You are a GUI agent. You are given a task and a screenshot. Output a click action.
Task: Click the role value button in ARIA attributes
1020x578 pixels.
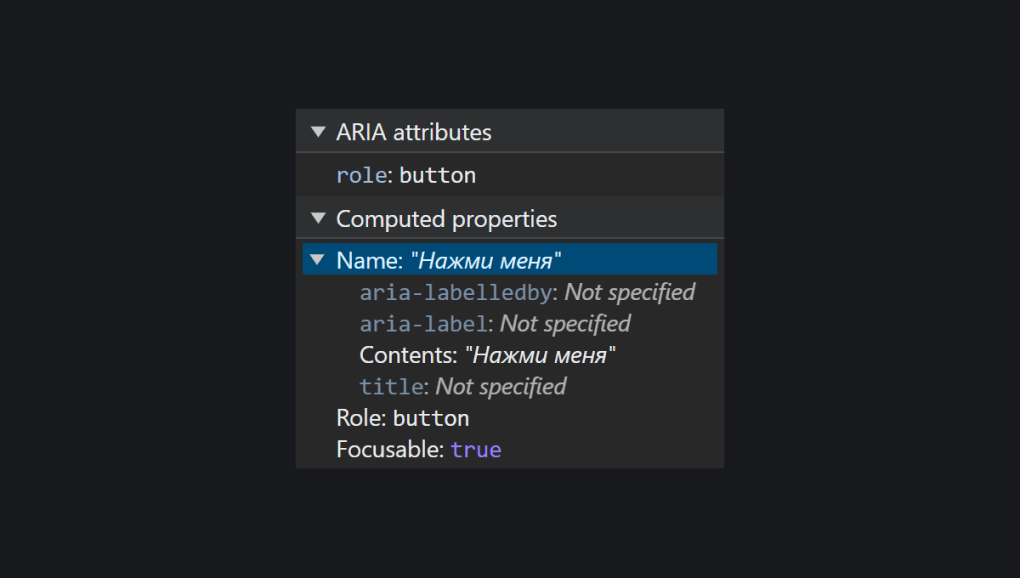(437, 175)
